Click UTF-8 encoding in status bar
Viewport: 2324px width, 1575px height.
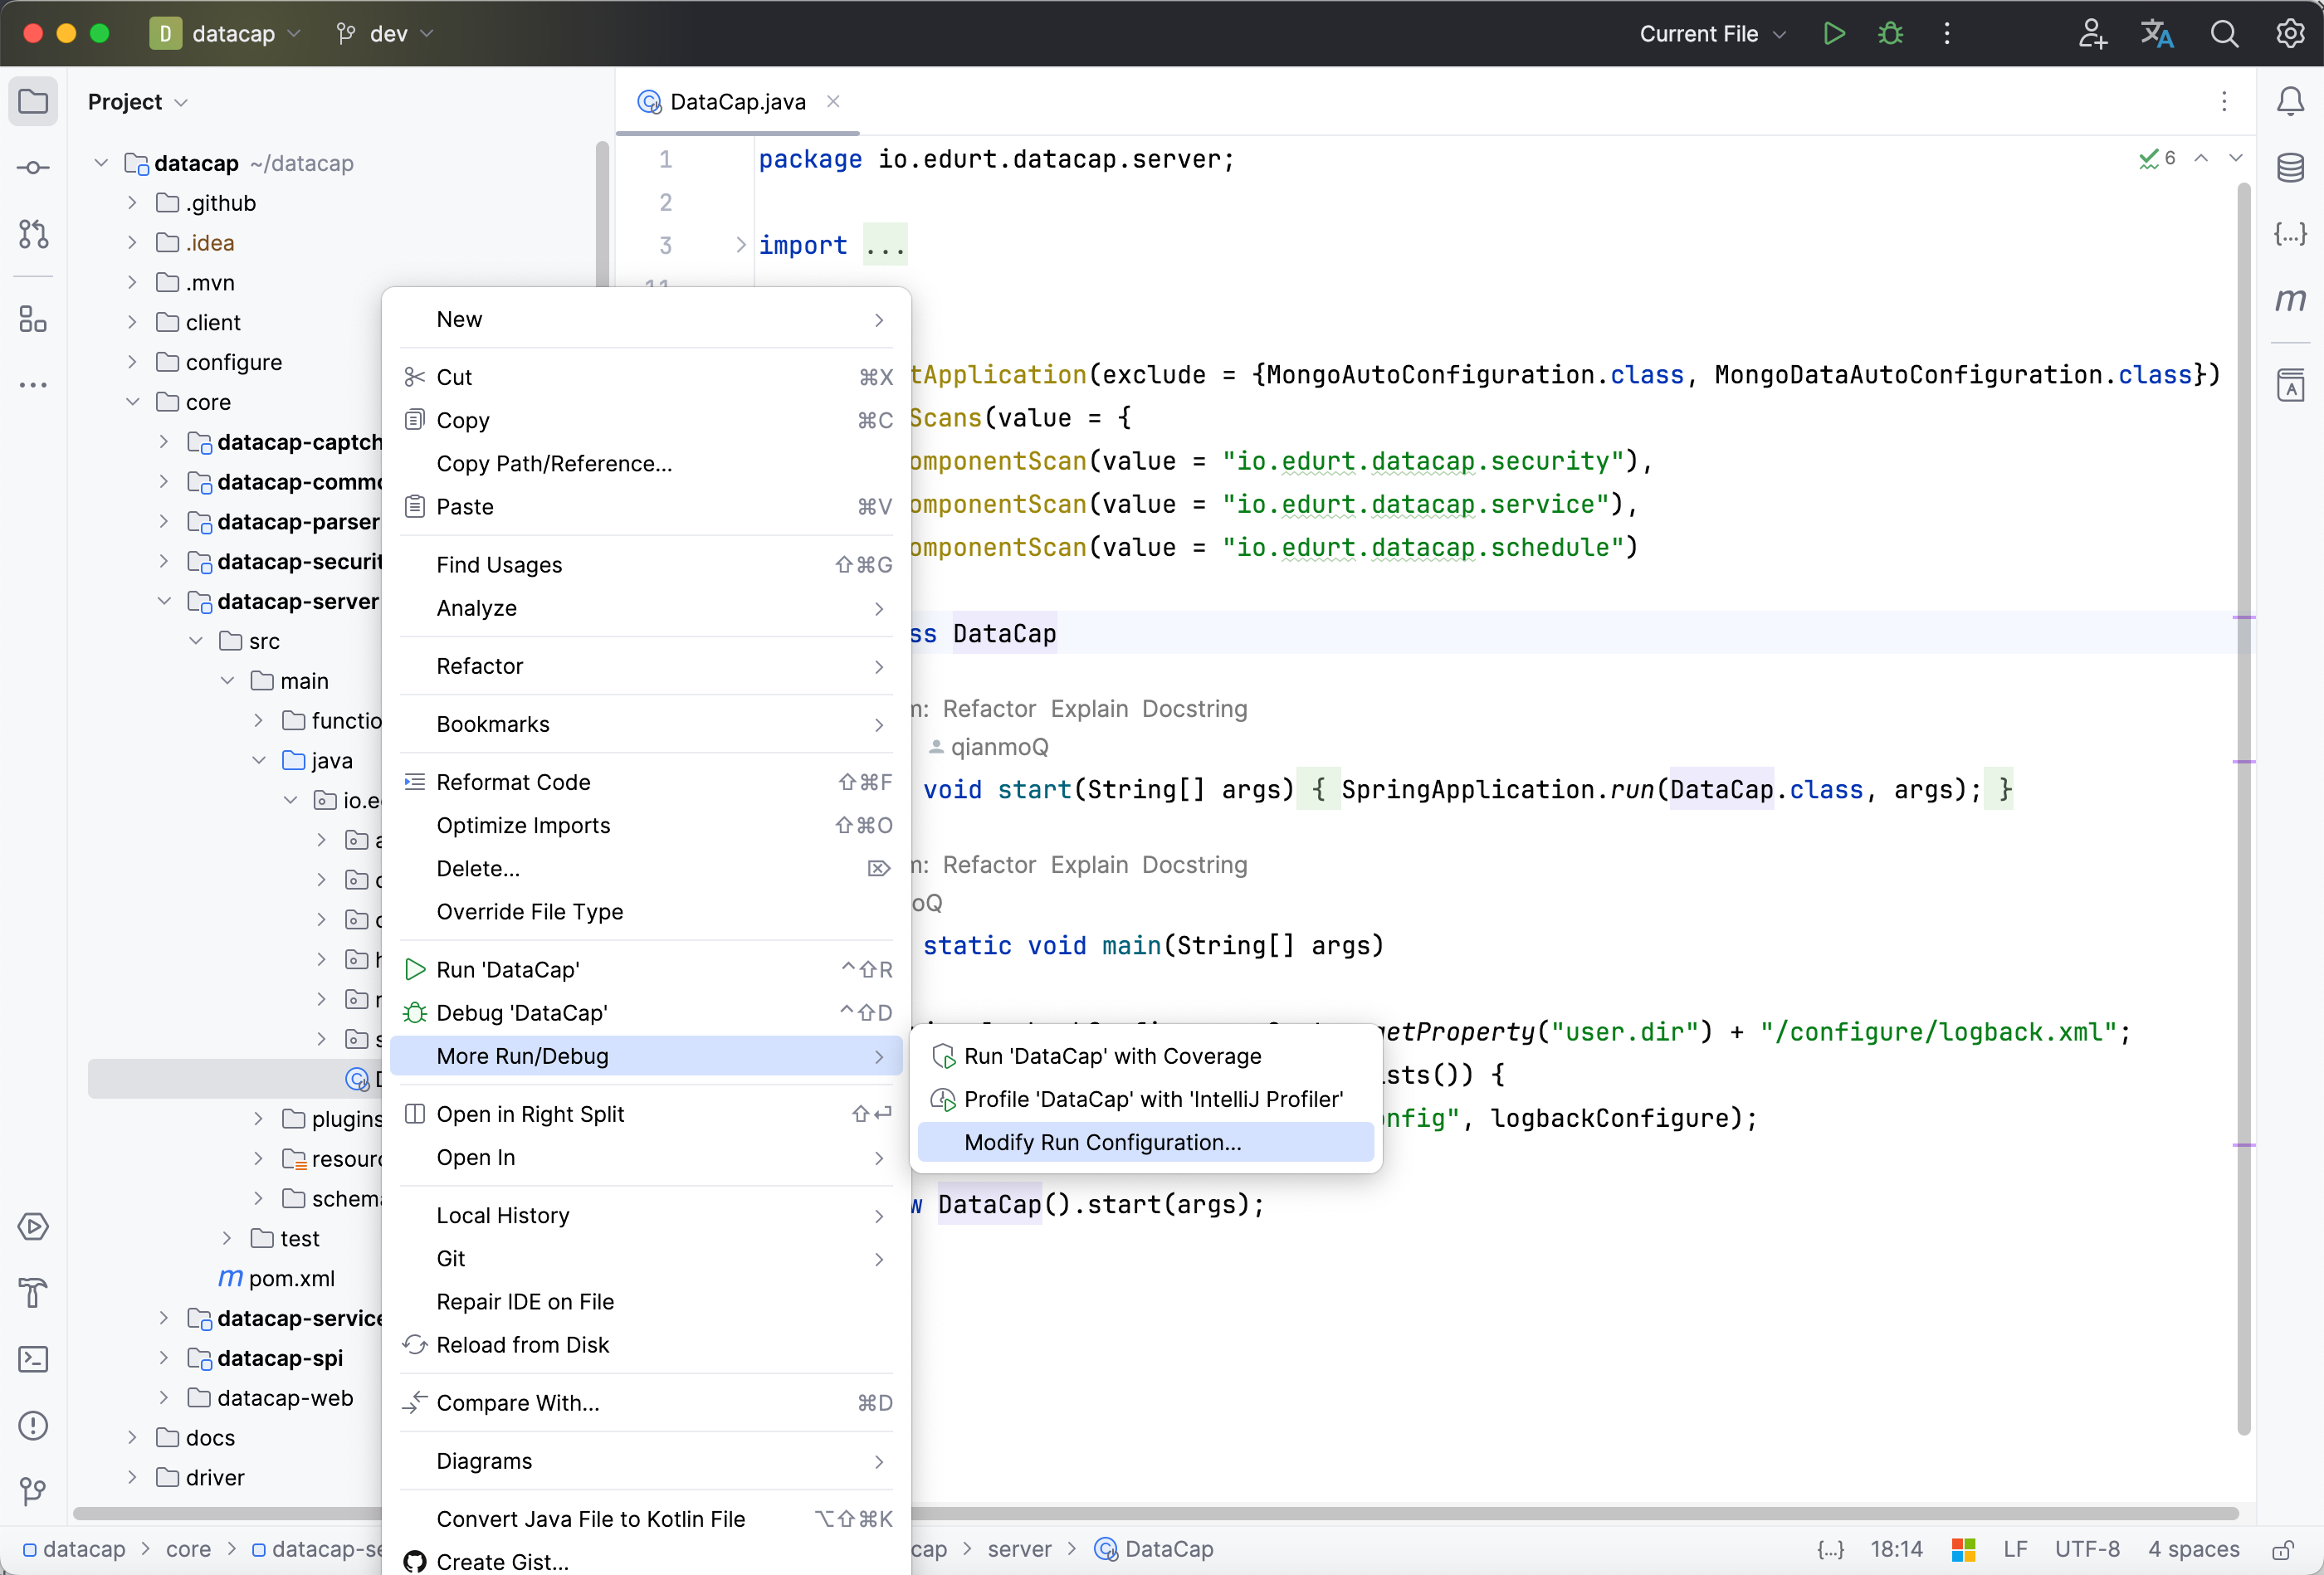(x=2087, y=1550)
